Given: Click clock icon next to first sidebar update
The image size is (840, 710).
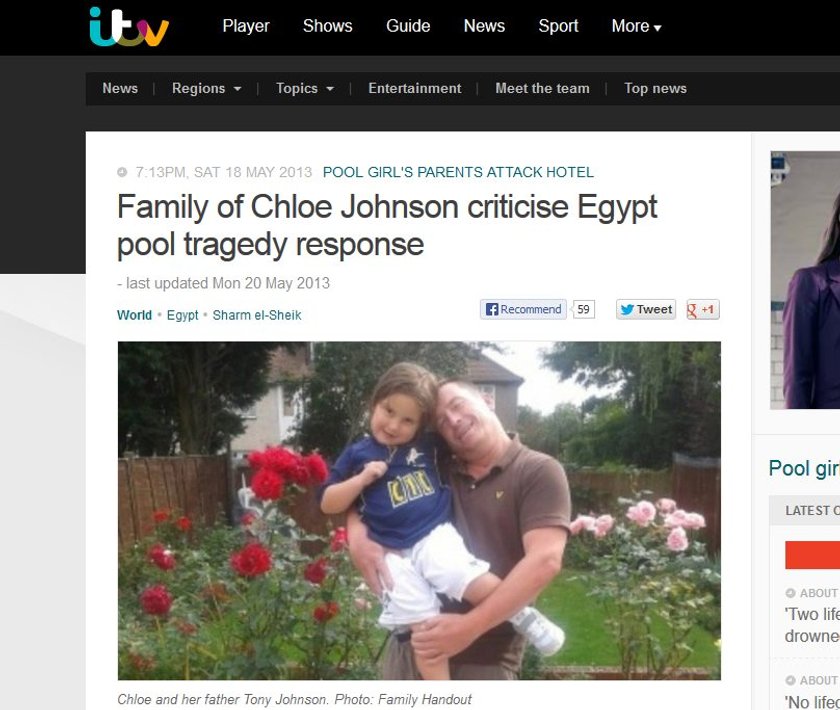Looking at the screenshot, I should point(790,593).
